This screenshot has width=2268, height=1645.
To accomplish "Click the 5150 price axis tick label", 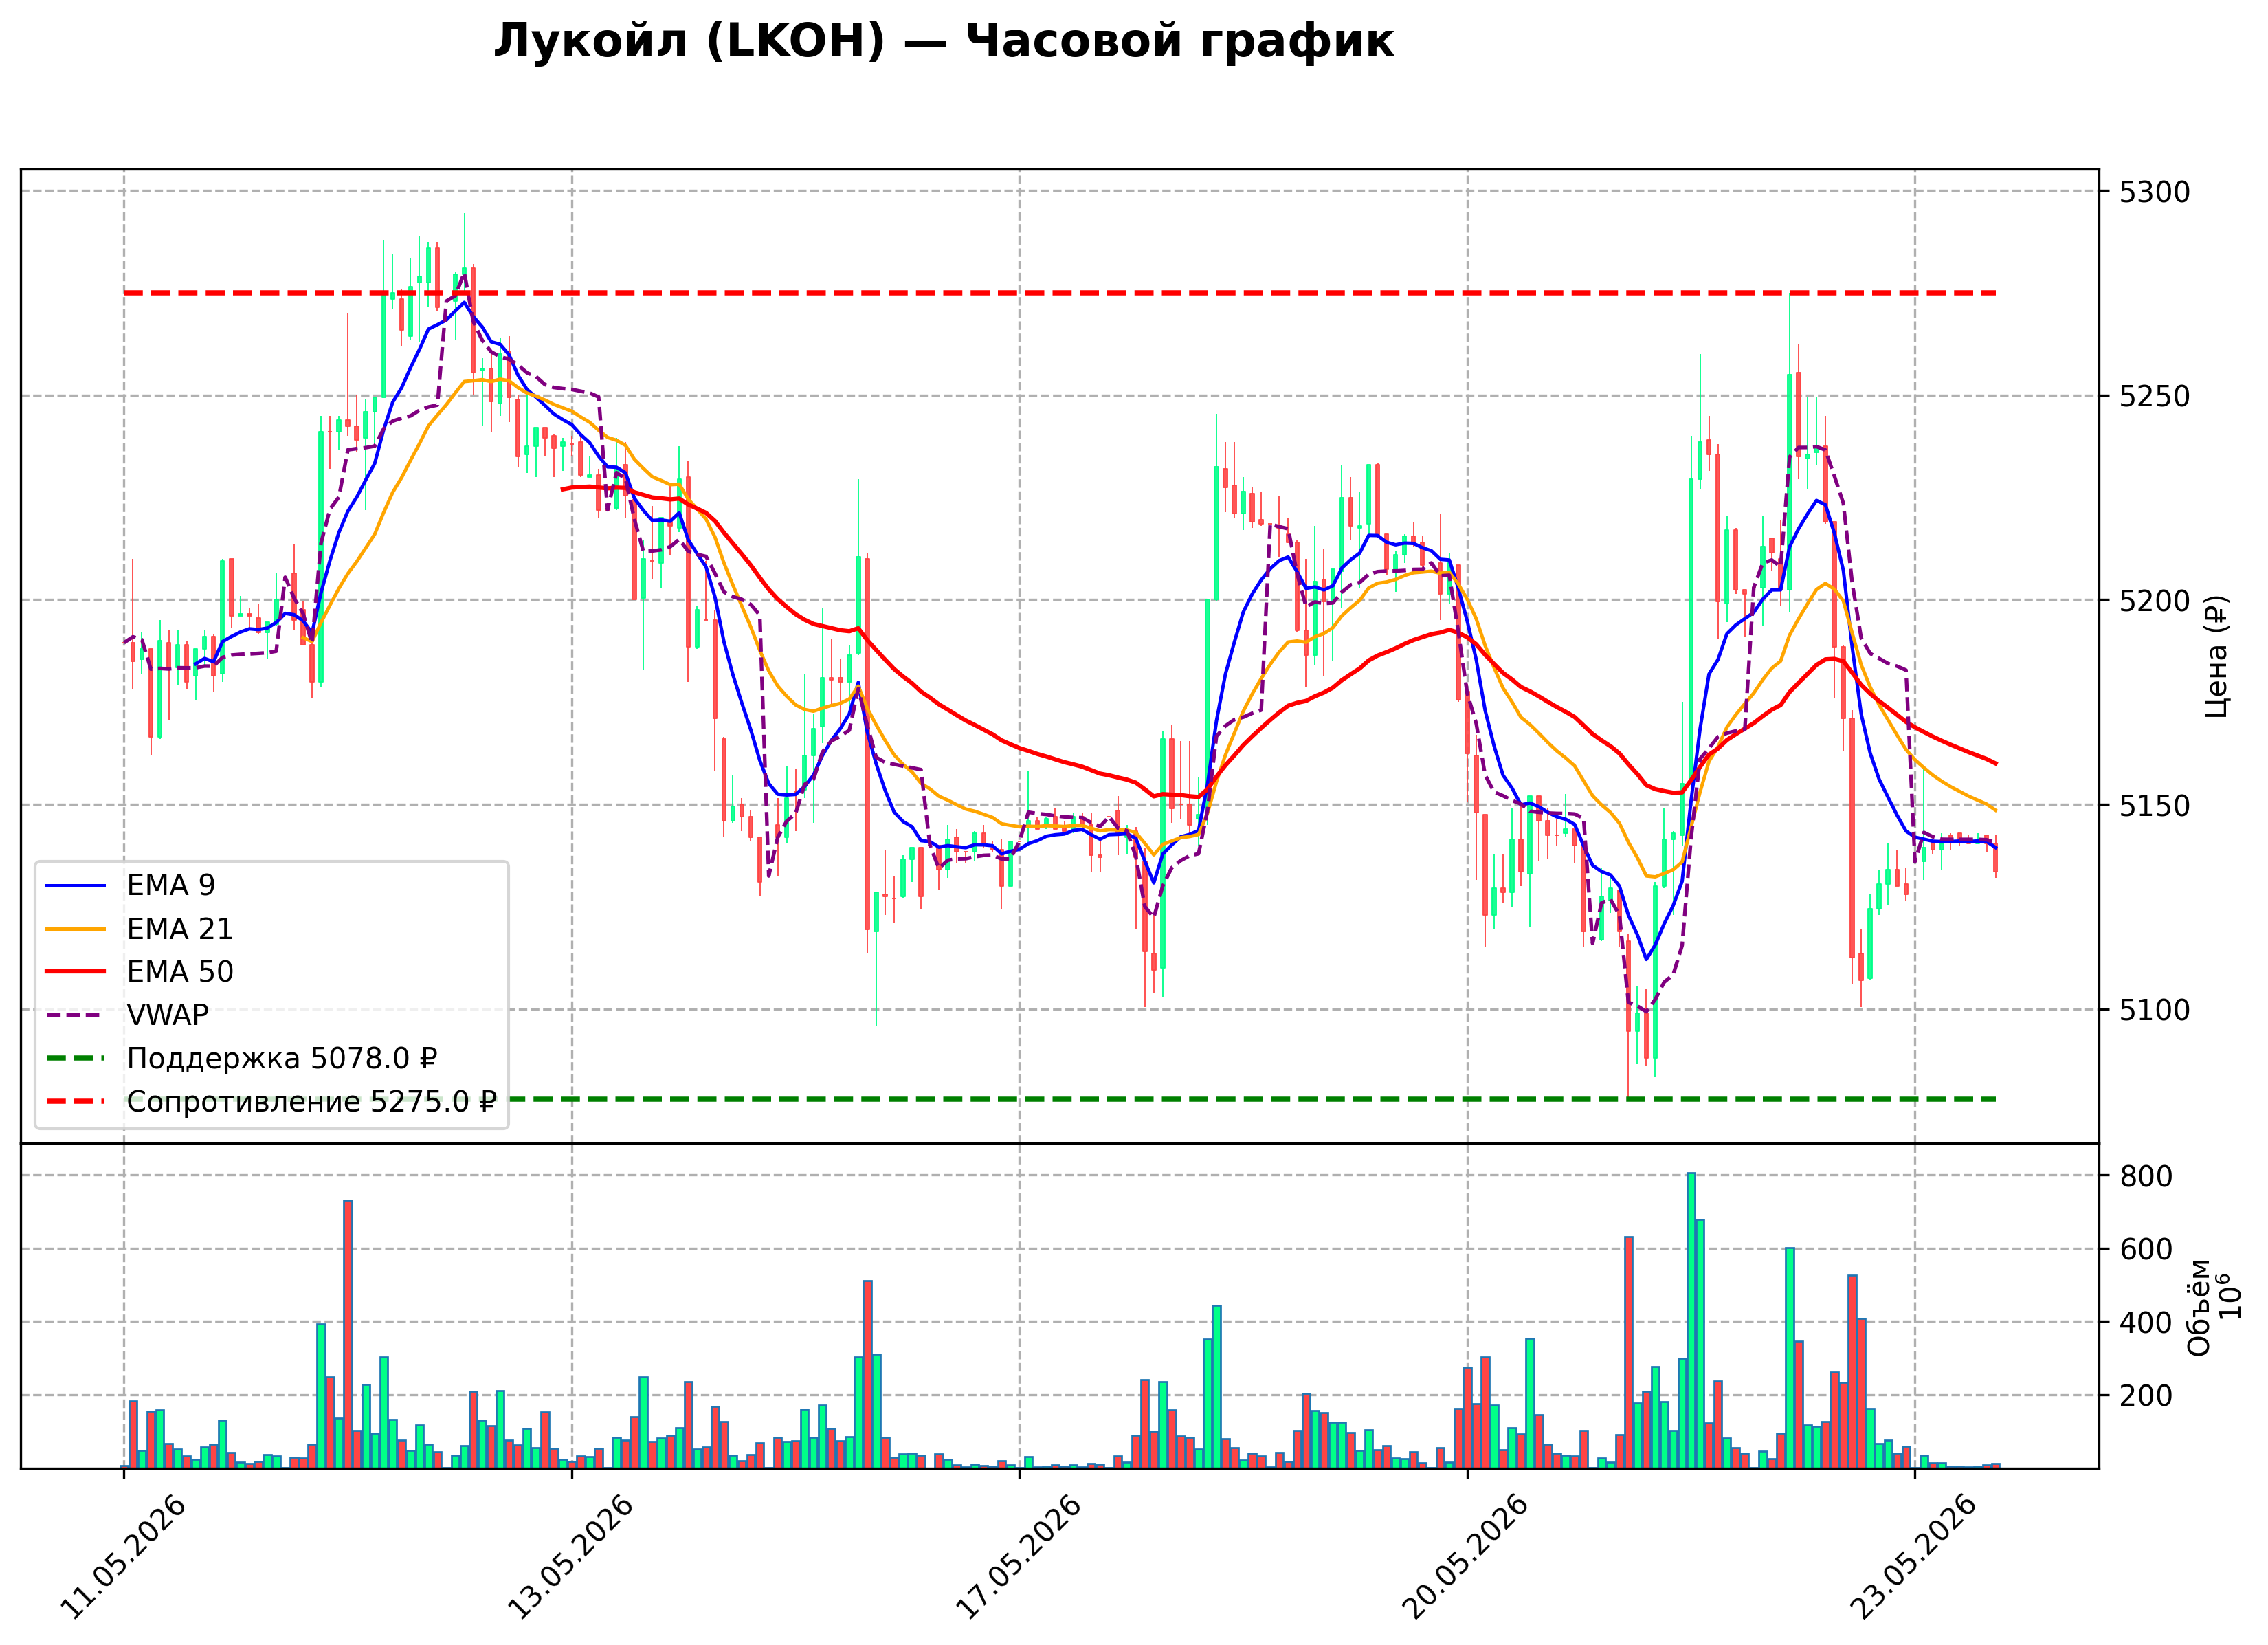I will [2155, 806].
